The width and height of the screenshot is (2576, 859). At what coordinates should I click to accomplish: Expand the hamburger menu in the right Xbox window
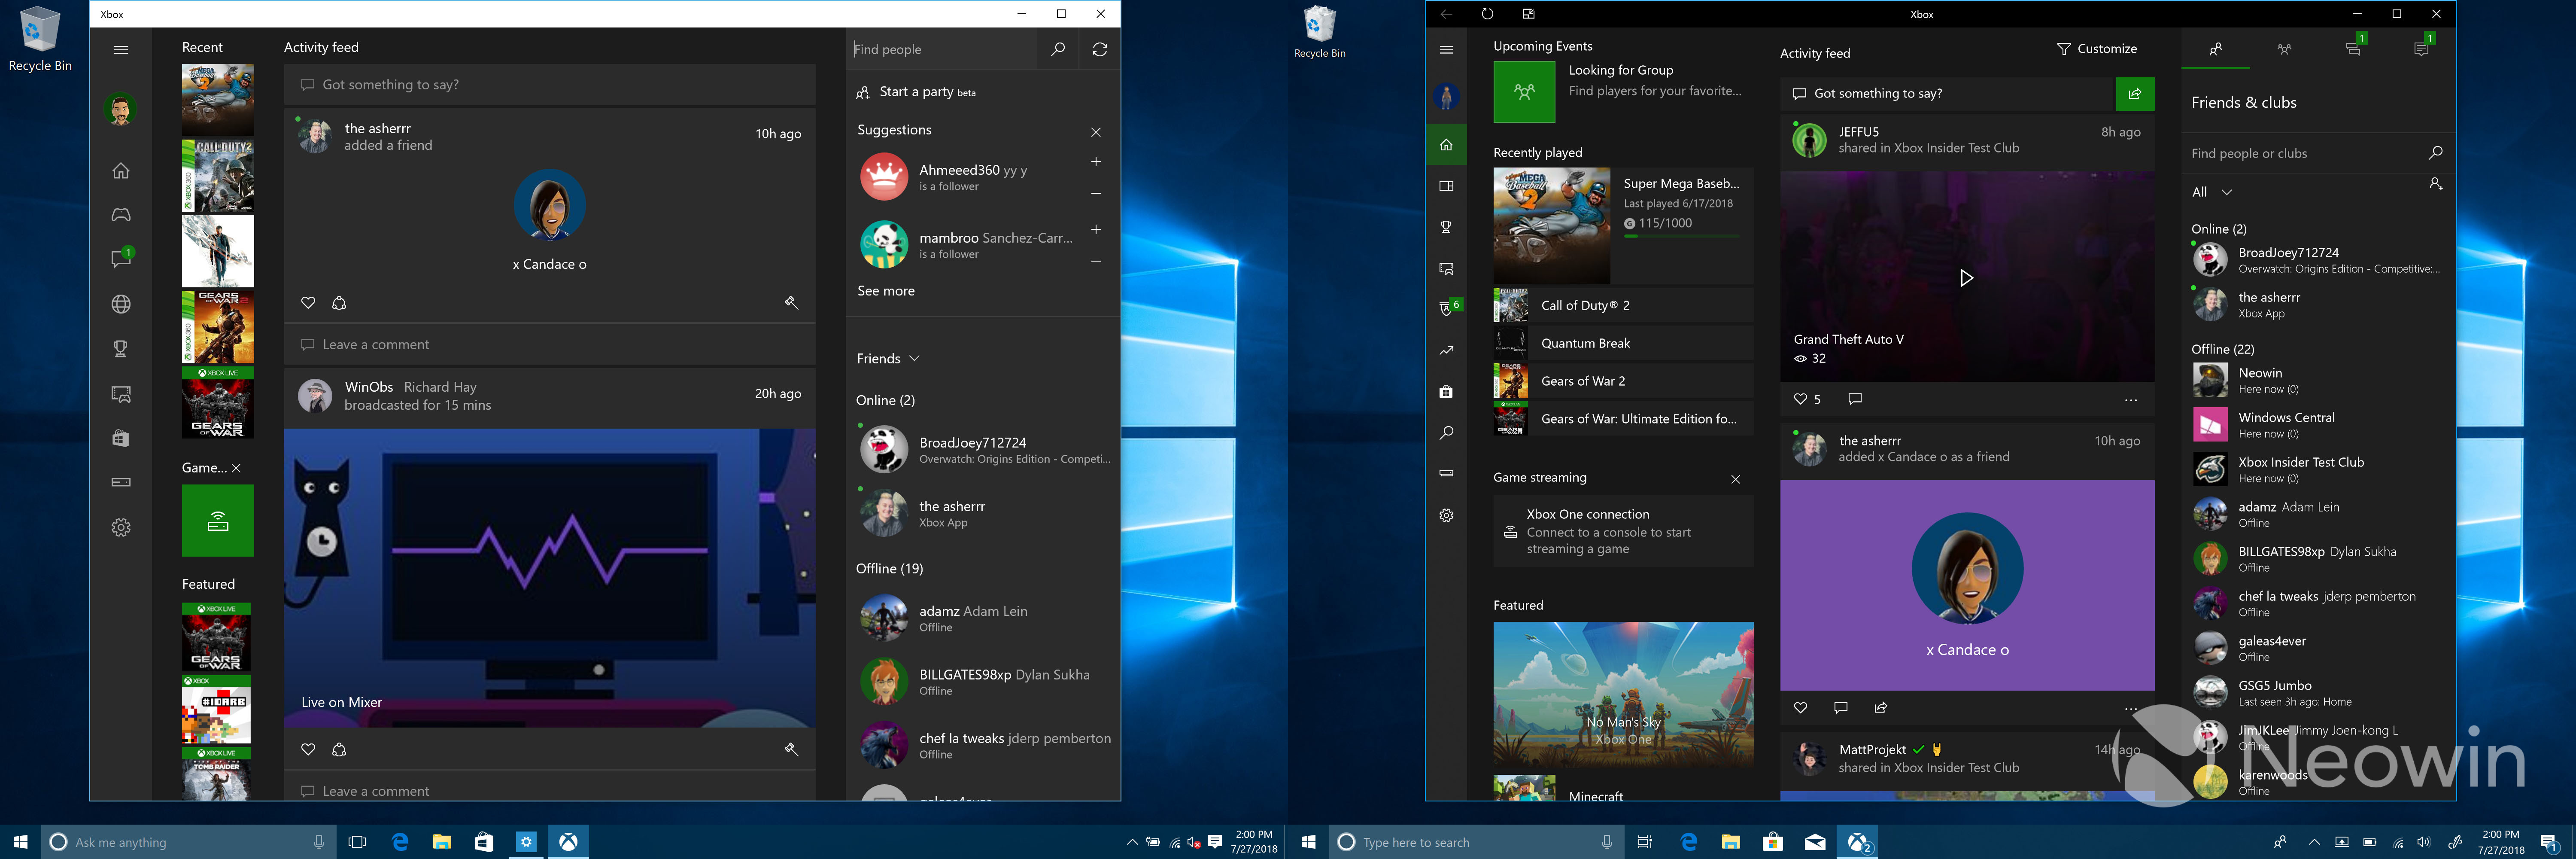pos(1446,50)
